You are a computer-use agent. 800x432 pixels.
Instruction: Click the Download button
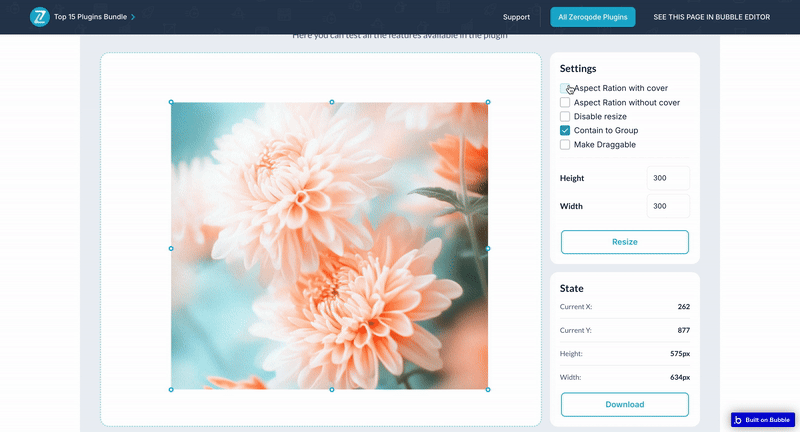tap(624, 404)
